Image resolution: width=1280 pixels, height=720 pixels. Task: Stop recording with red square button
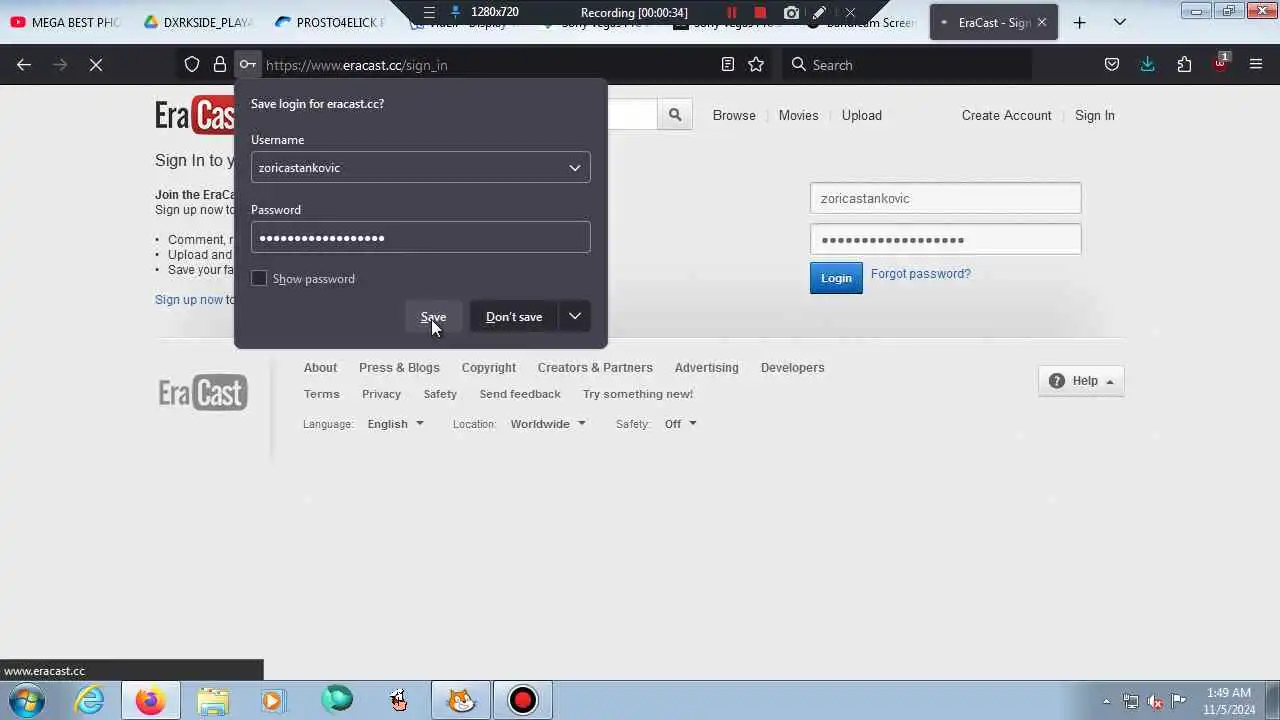(760, 13)
